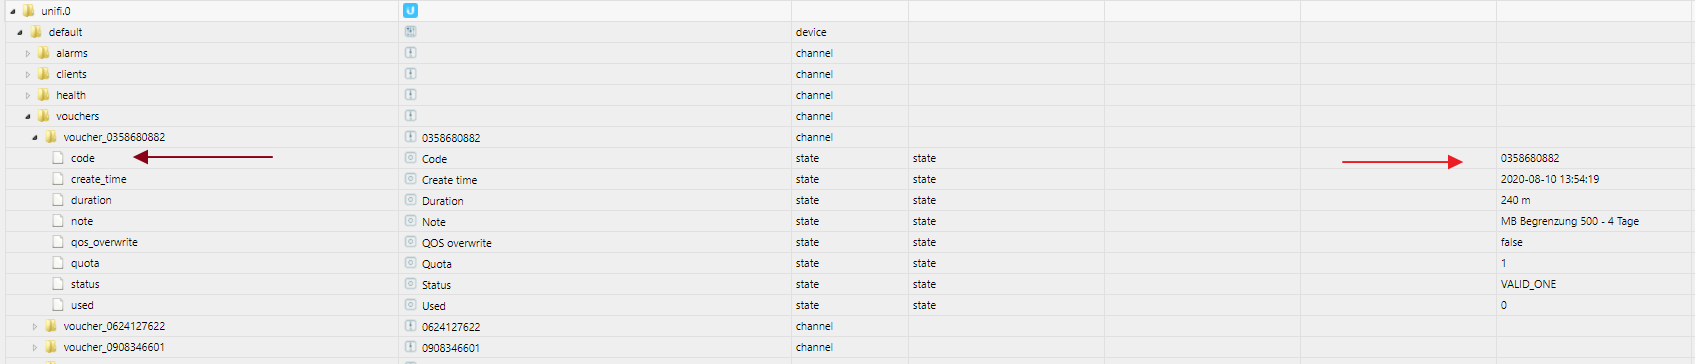Click the state icon beside Status
1695x364 pixels.
point(410,284)
